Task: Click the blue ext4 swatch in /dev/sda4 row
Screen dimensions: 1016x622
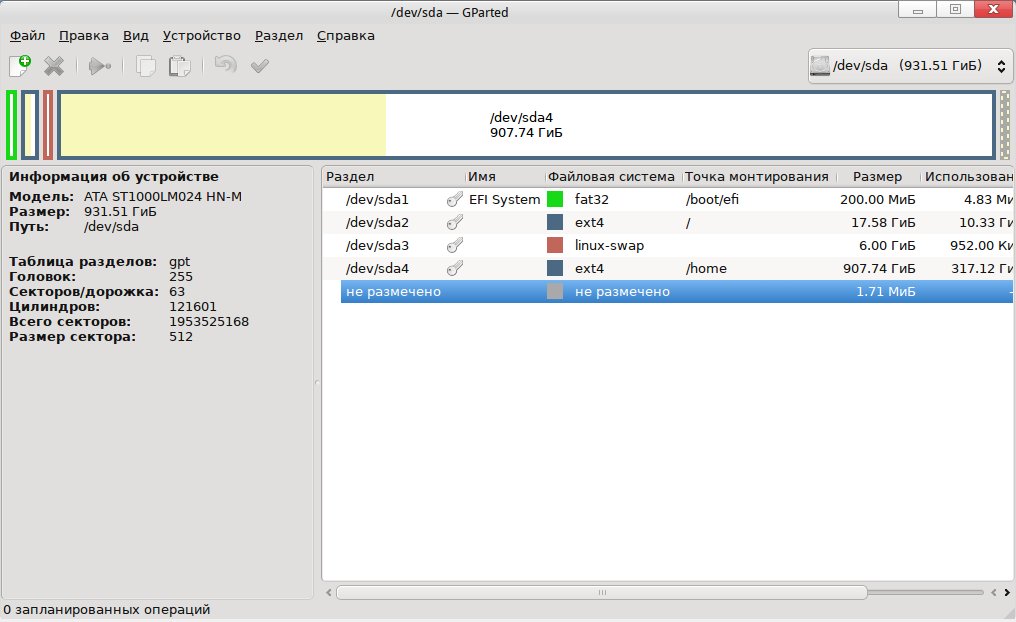Action: pos(555,268)
